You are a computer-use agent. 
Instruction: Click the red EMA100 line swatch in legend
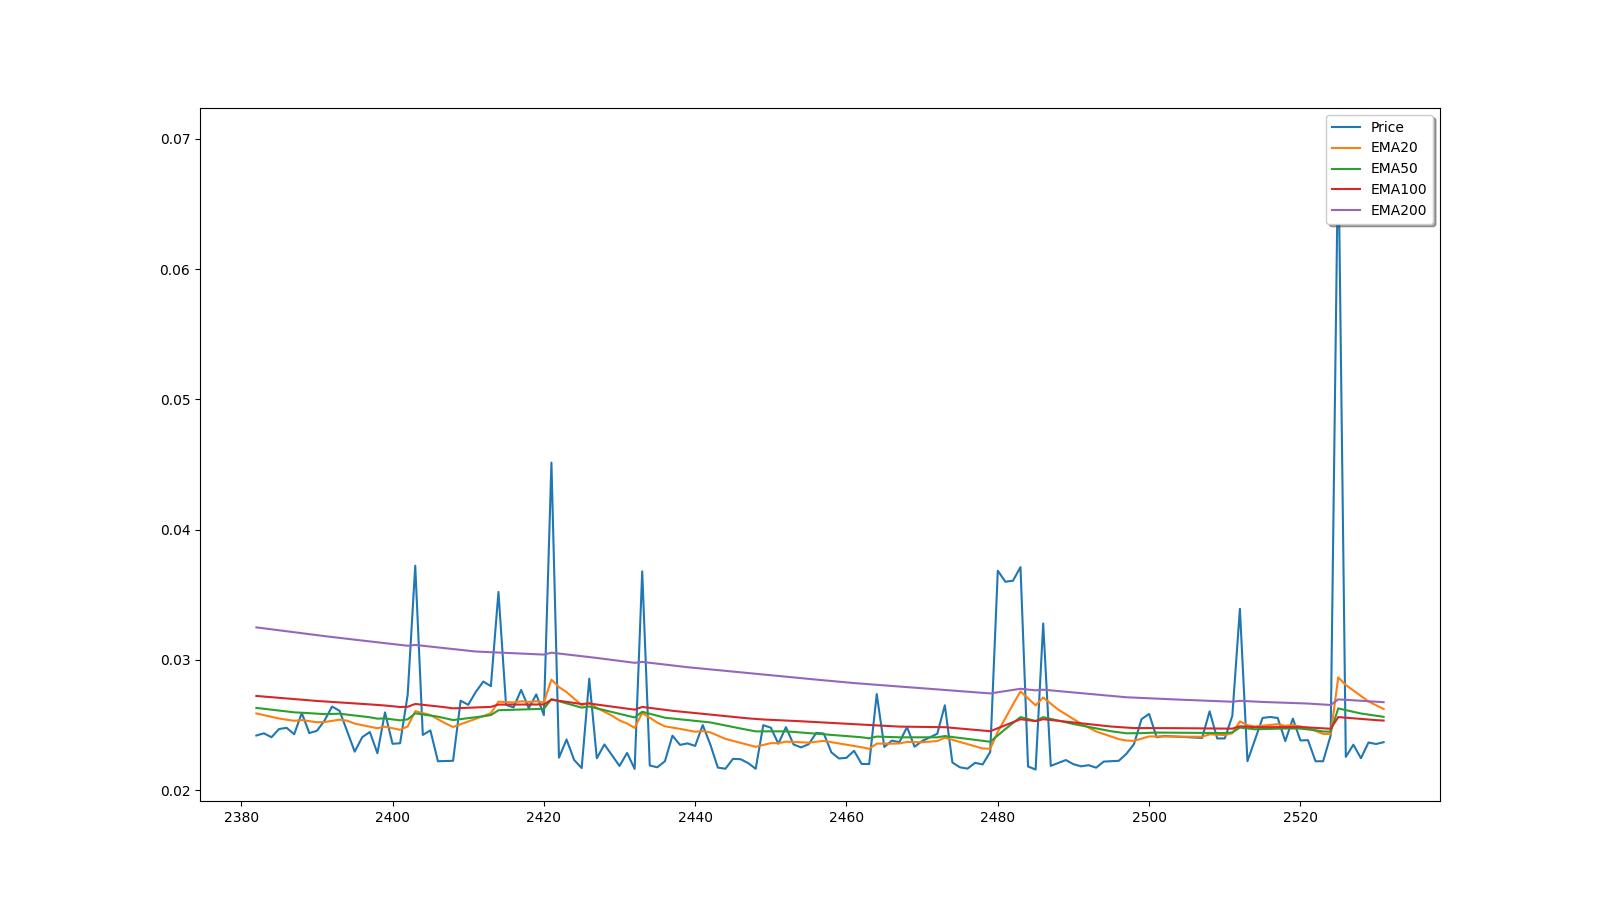1346,190
